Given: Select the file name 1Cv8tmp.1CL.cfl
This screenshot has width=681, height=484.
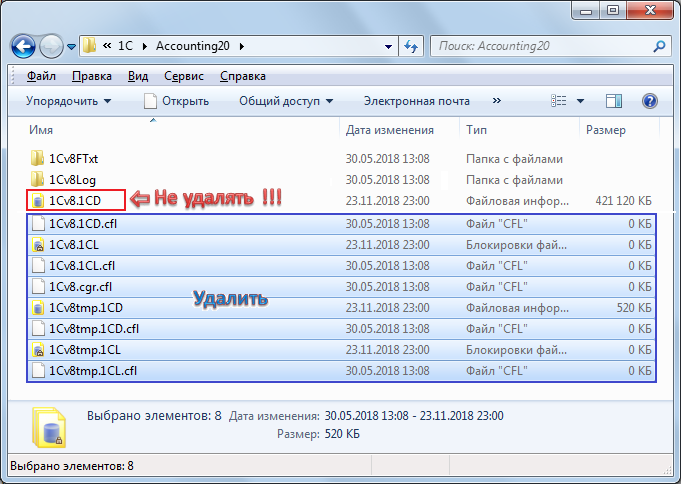Looking at the screenshot, I should click(93, 371).
